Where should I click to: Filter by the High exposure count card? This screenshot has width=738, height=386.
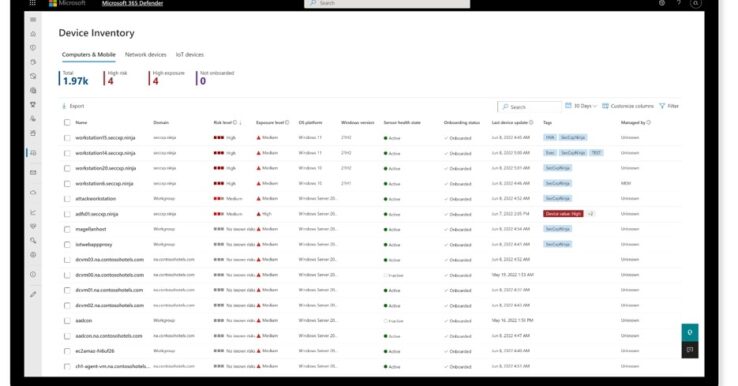pos(167,78)
